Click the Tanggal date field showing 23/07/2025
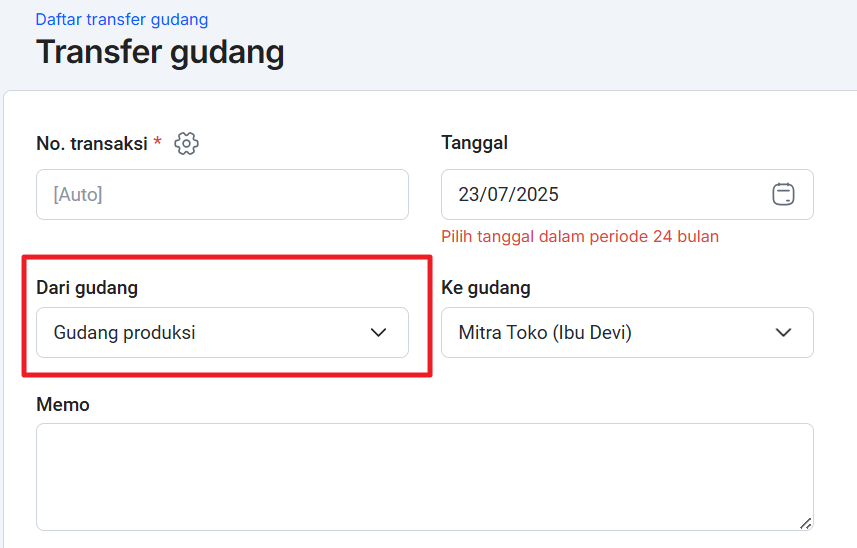Image resolution: width=857 pixels, height=548 pixels. pos(600,195)
